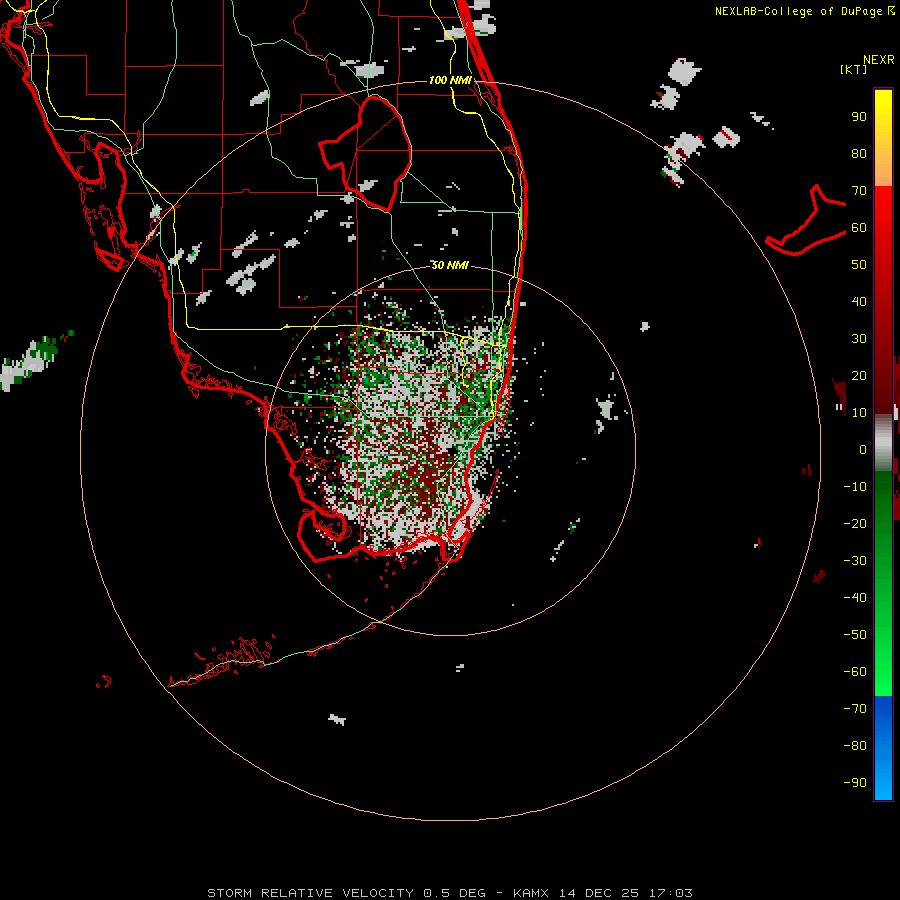900x900 pixels.
Task: Click the '-60' value on the velocity scale
Action: coord(855,672)
